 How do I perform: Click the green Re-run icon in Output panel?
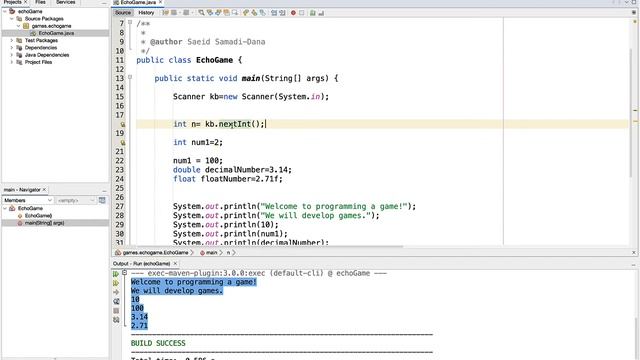[116, 274]
